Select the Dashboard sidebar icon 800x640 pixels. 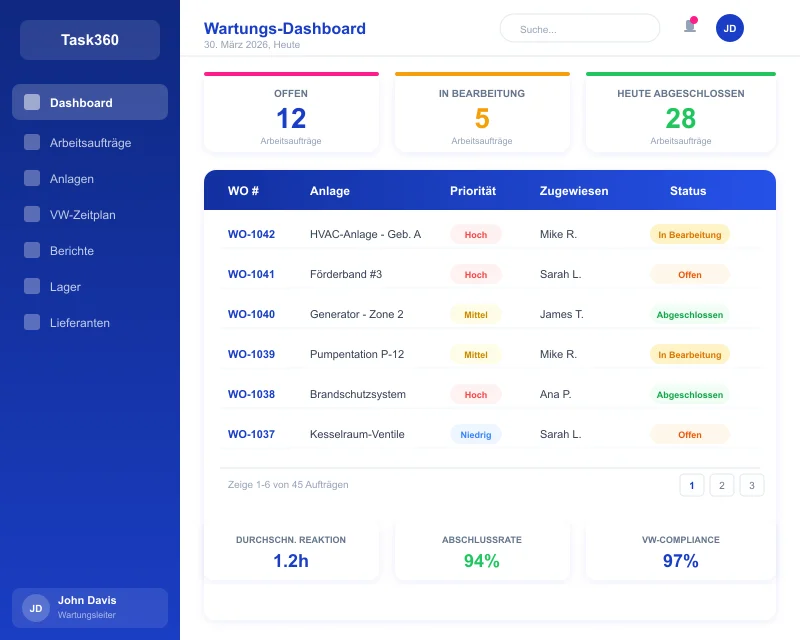click(x=30, y=102)
